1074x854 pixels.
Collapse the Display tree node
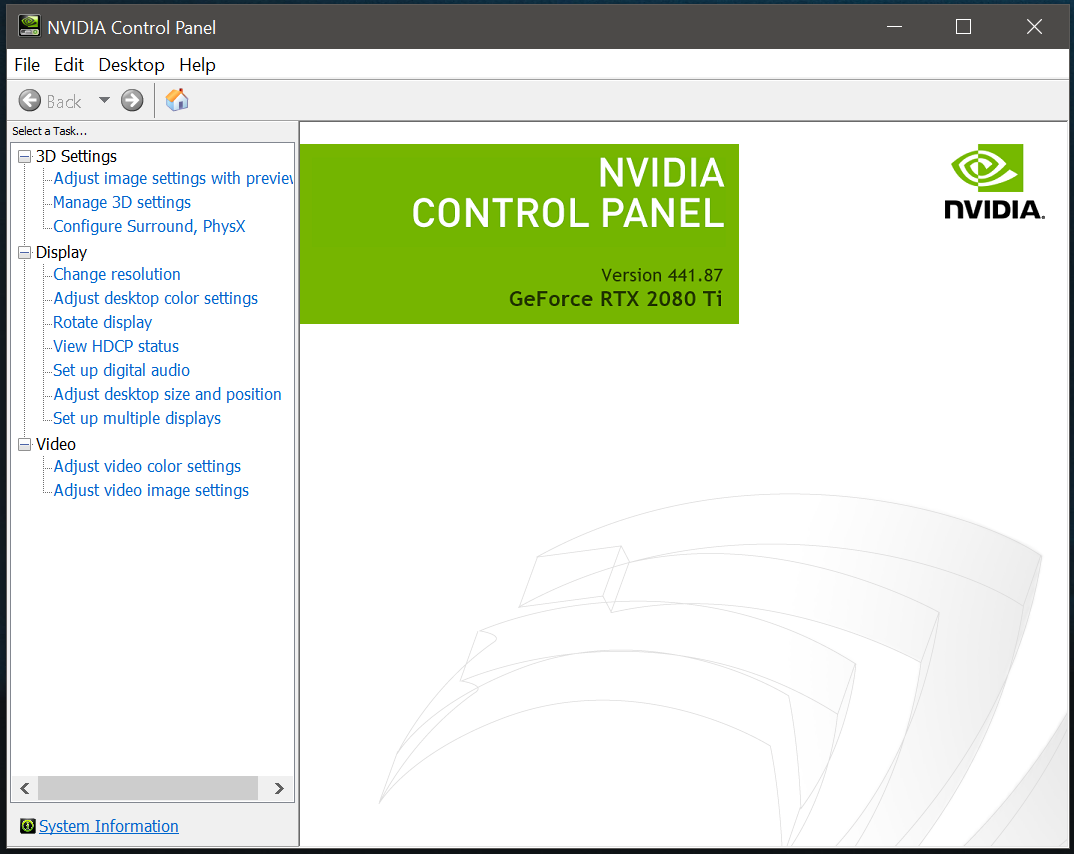[x=25, y=253]
